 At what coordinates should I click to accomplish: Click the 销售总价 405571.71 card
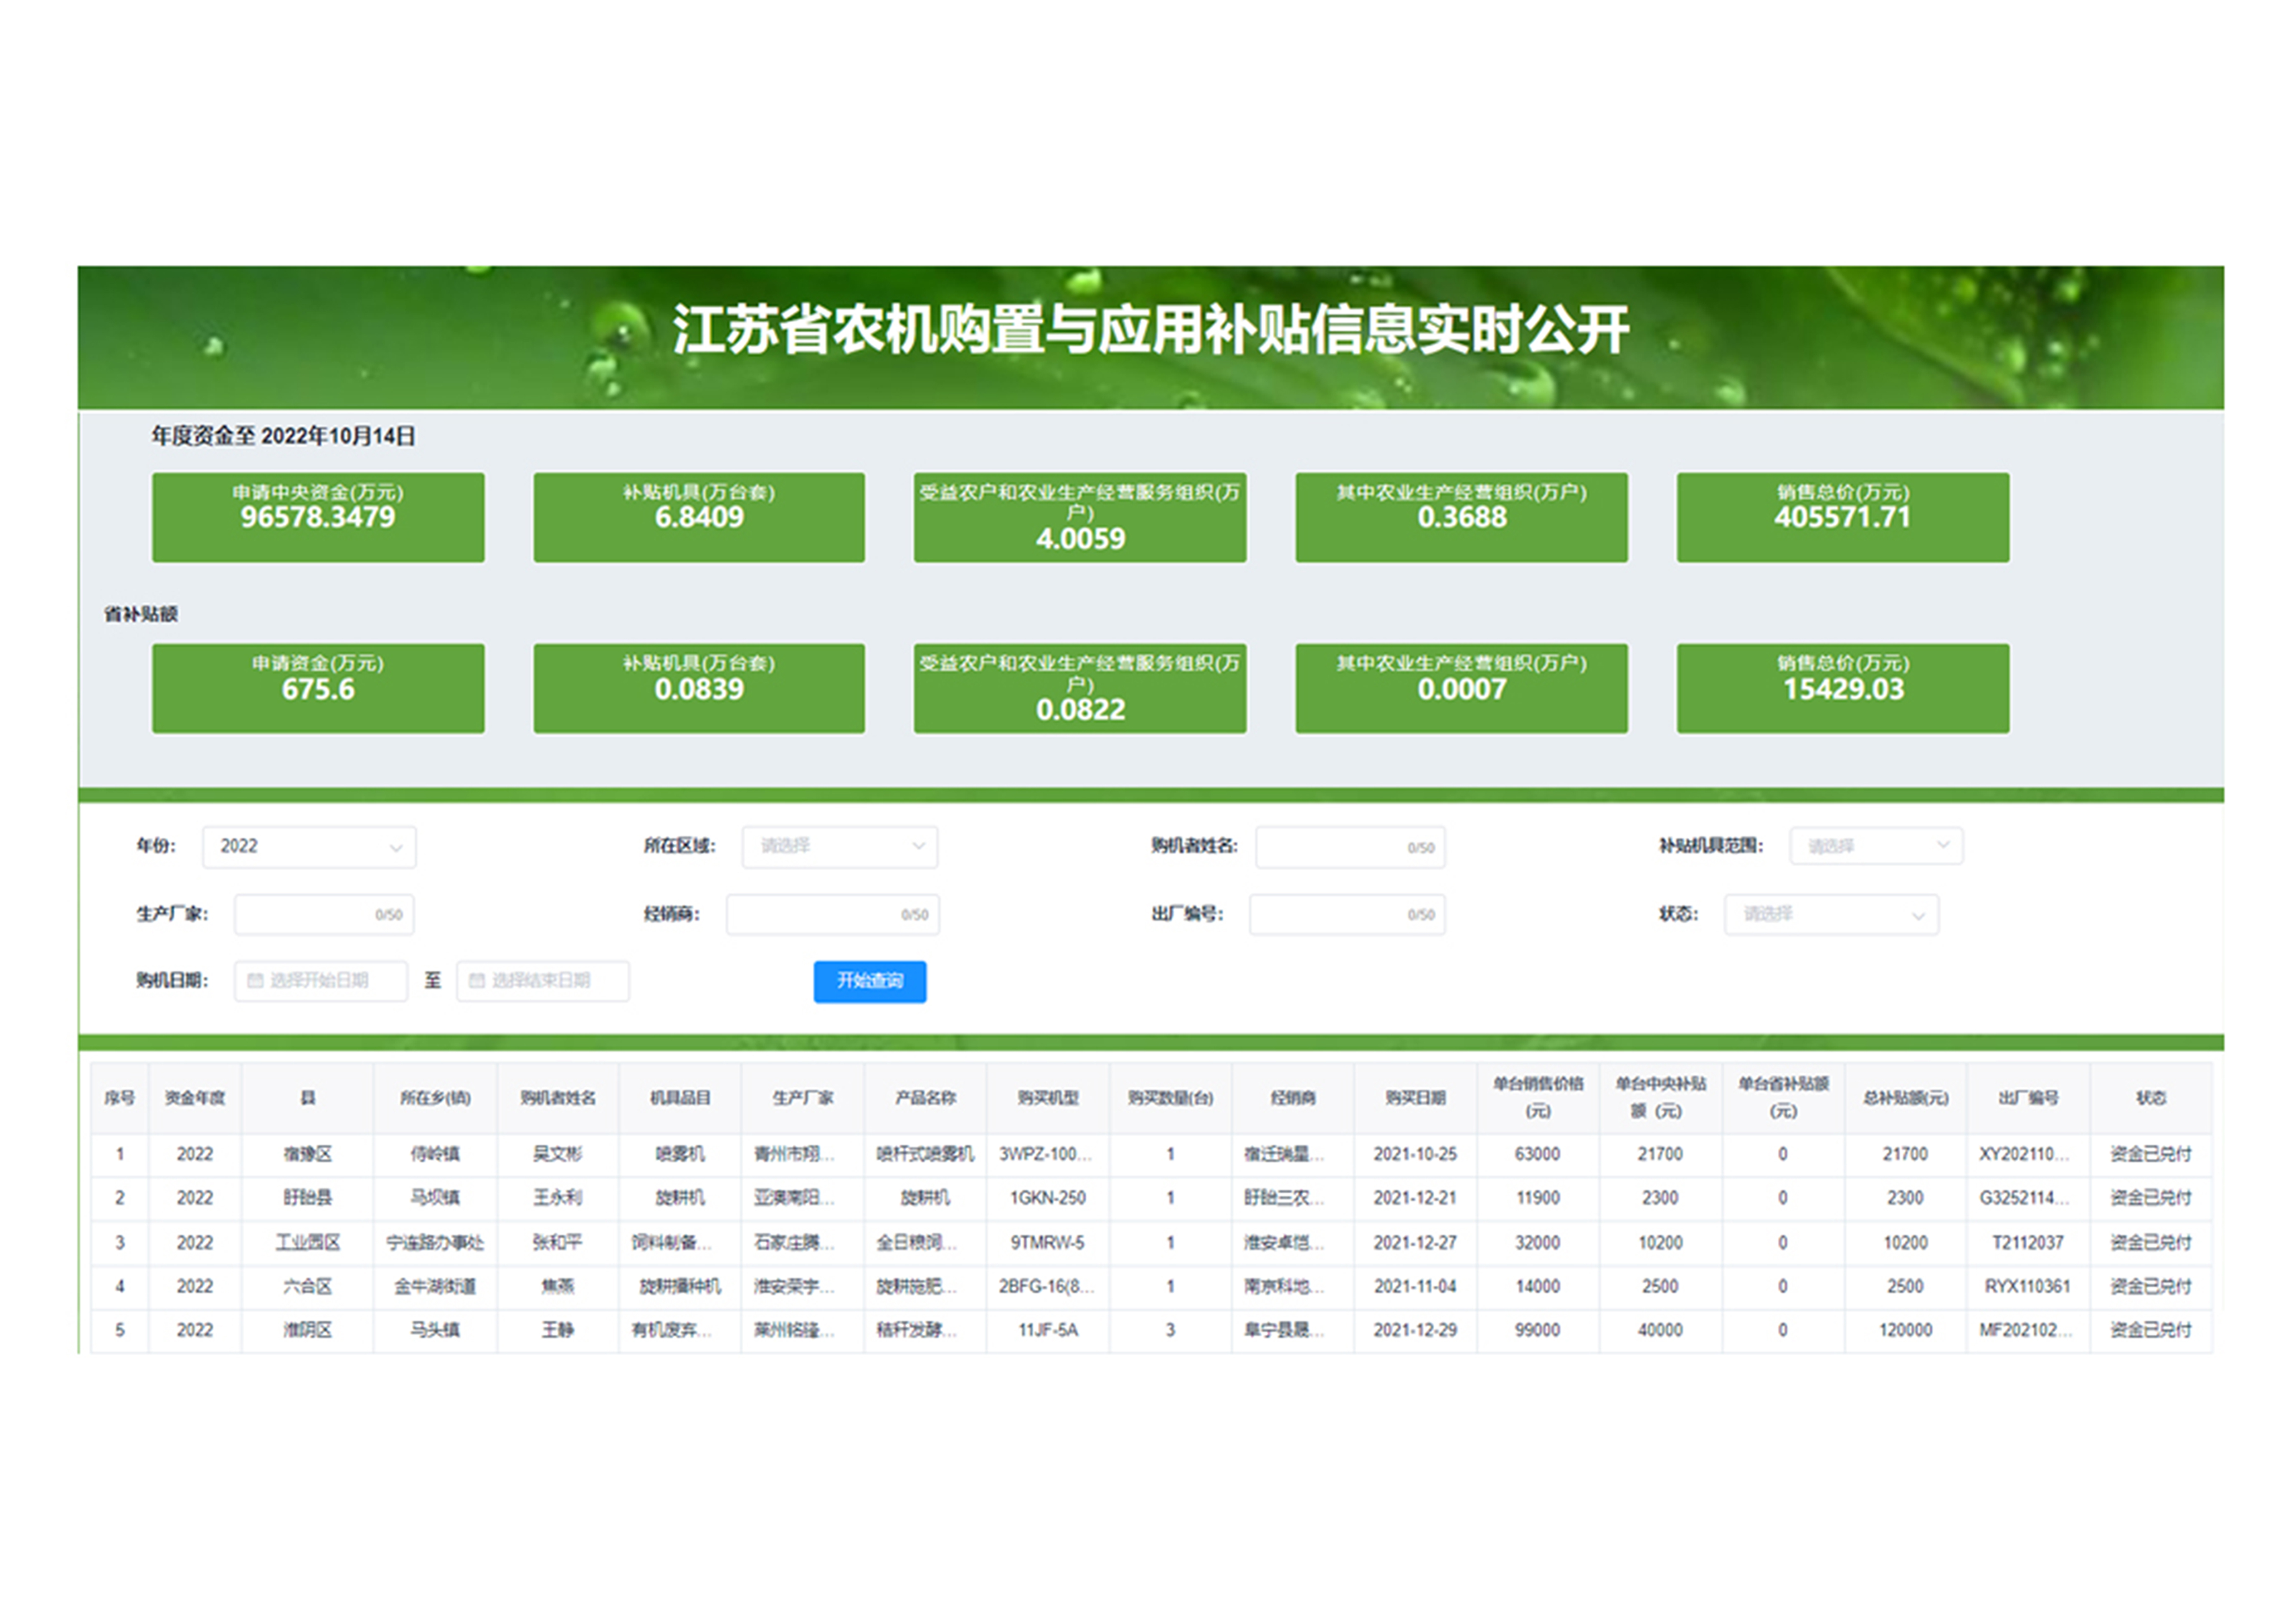[x=1842, y=517]
